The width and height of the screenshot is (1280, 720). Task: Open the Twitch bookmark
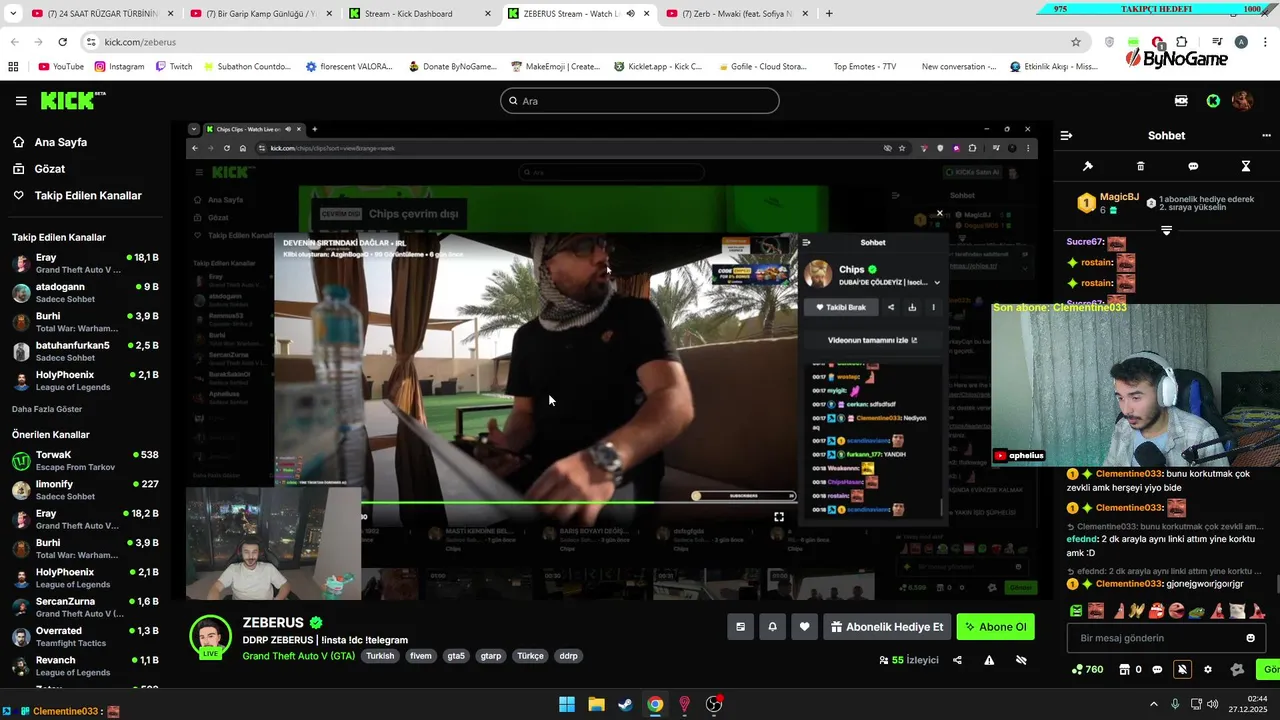point(174,67)
